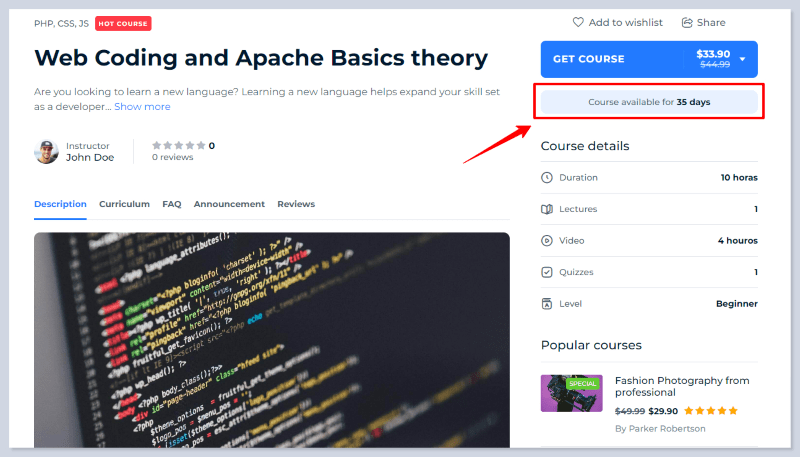Switch to the Curriculum tab
The image size is (800, 457).
[x=124, y=204]
